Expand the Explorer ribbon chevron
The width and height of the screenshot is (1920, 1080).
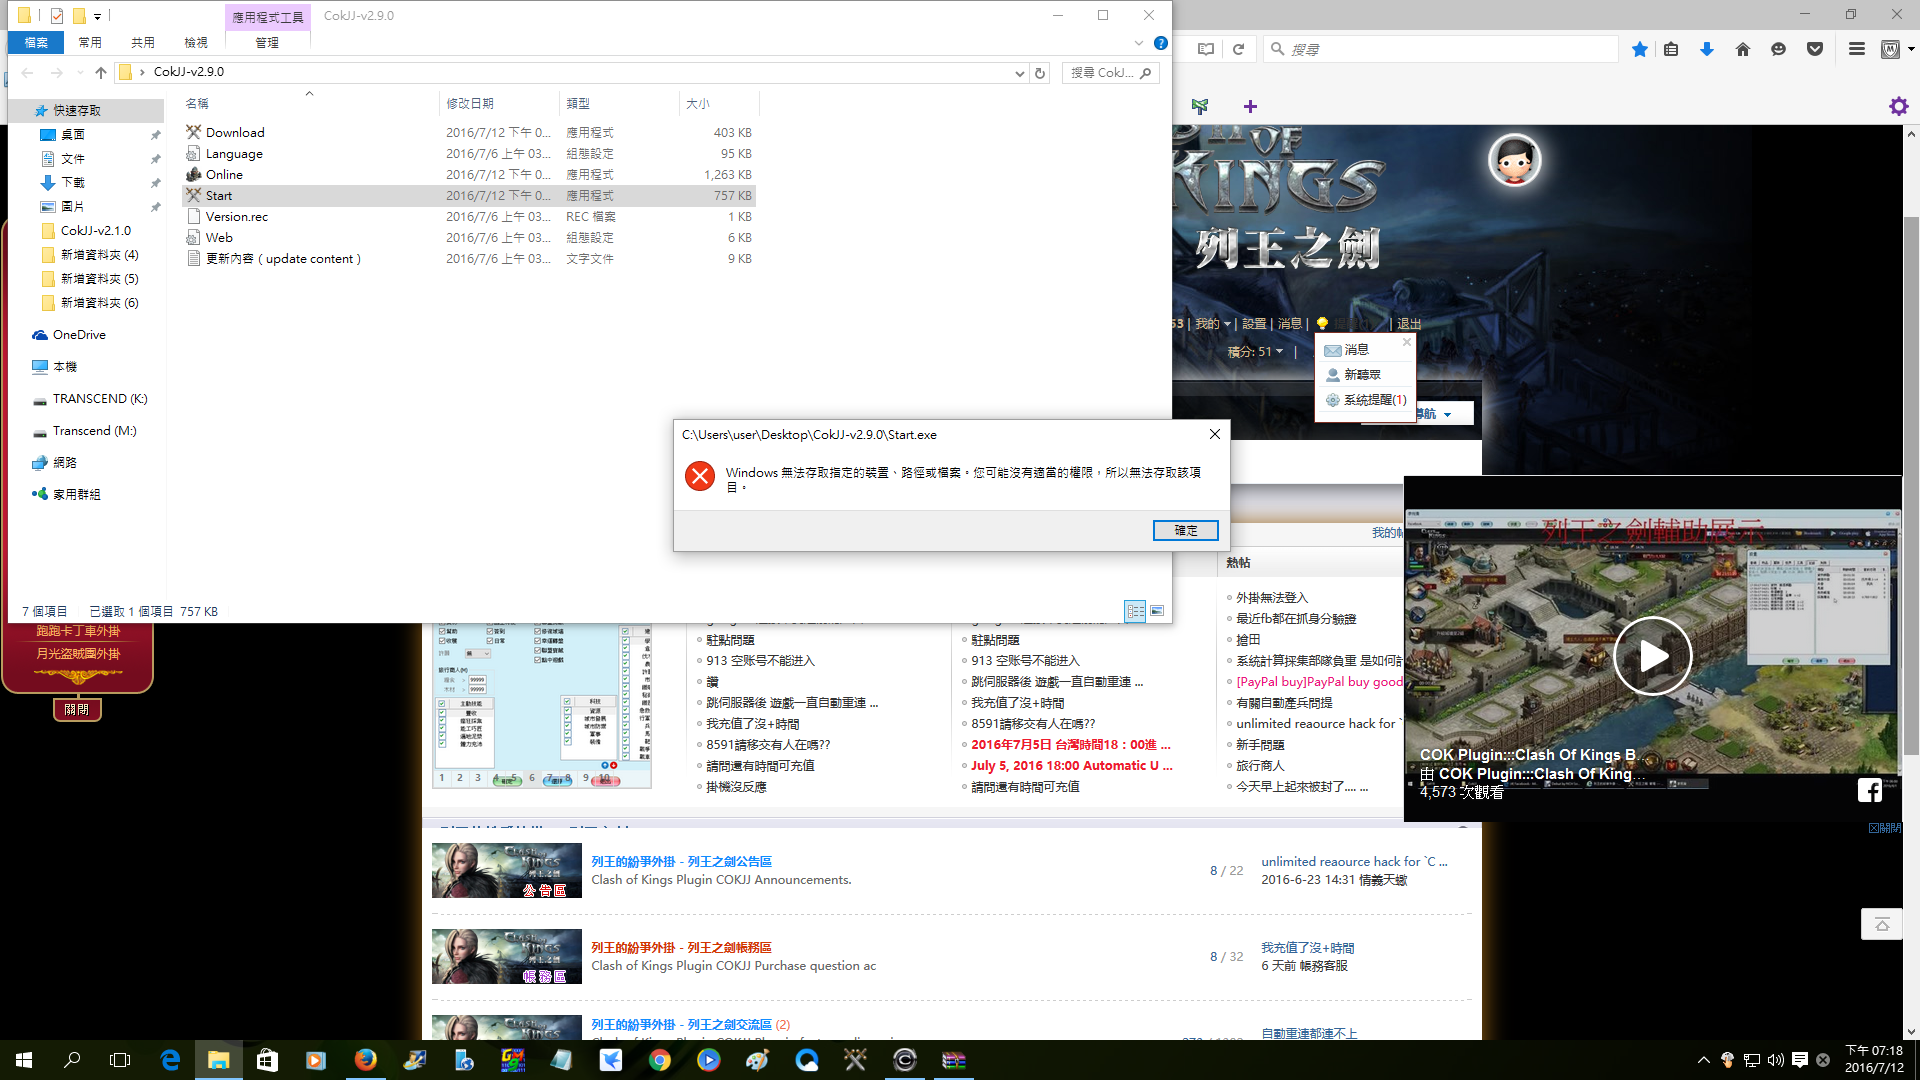click(x=1138, y=43)
